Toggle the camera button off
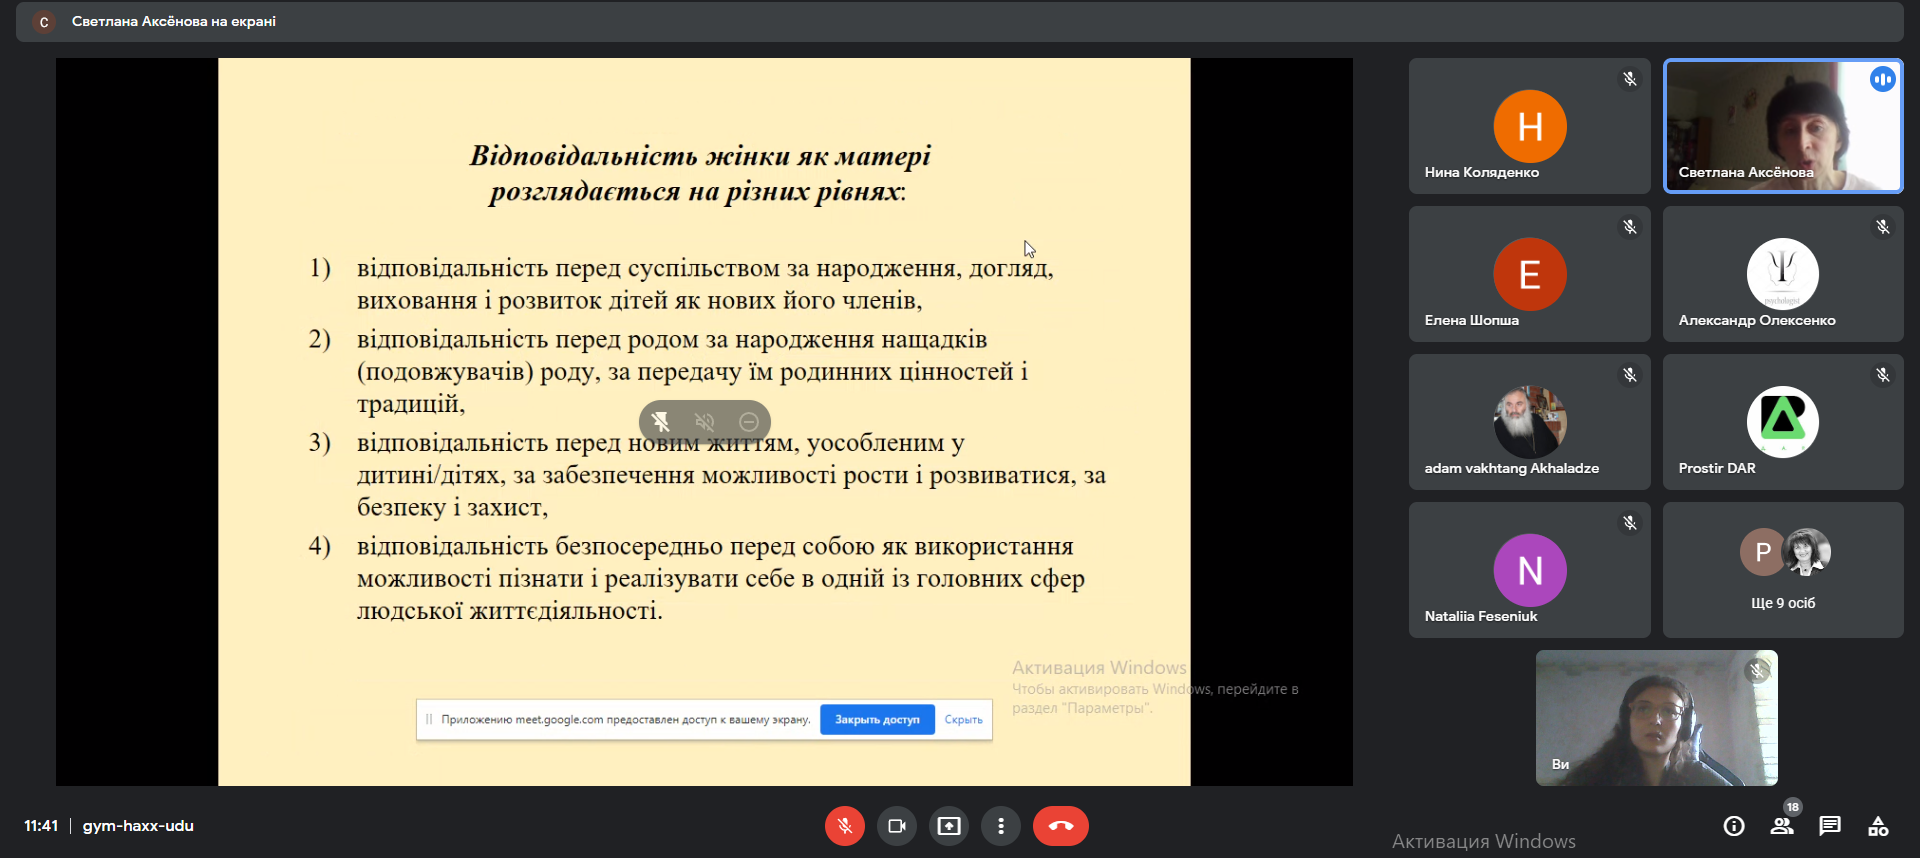This screenshot has height=858, width=1920. 896,826
